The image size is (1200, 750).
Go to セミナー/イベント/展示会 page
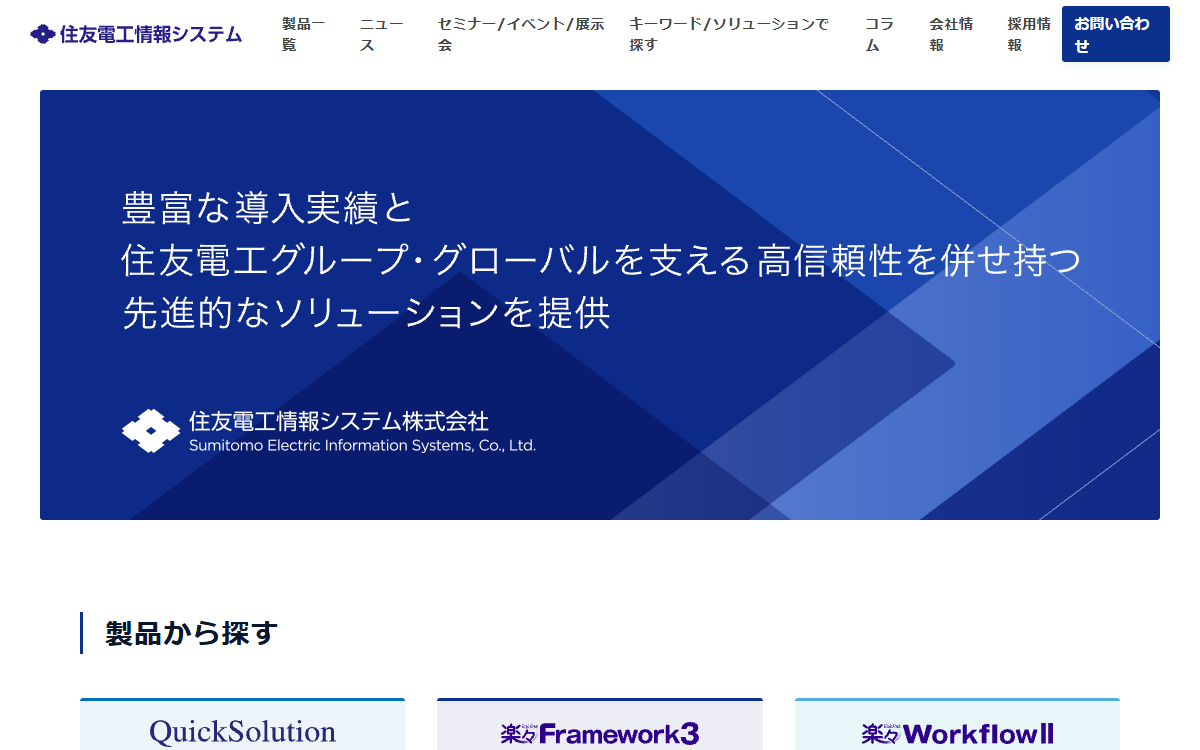coord(521,34)
